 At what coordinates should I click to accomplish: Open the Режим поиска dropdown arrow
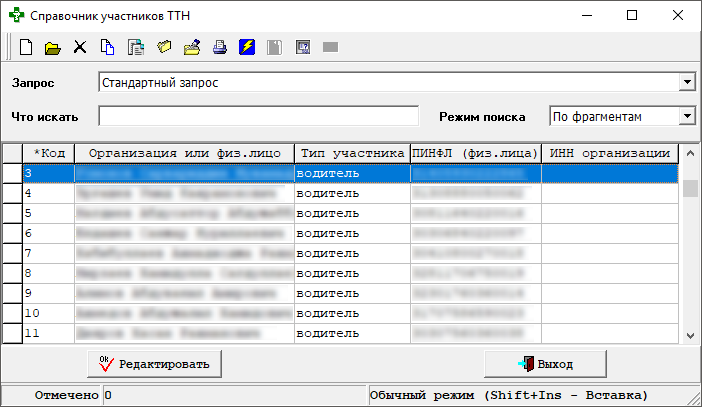tap(687, 116)
